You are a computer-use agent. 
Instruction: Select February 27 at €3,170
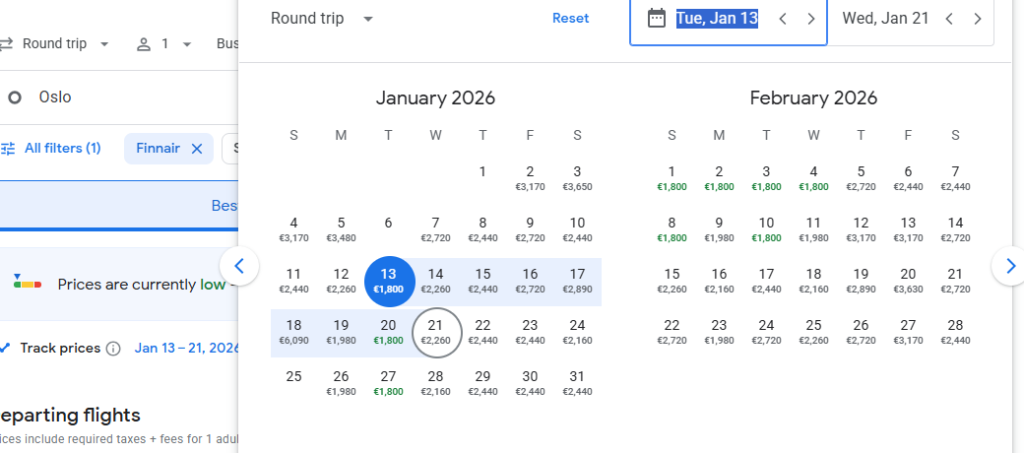(908, 332)
